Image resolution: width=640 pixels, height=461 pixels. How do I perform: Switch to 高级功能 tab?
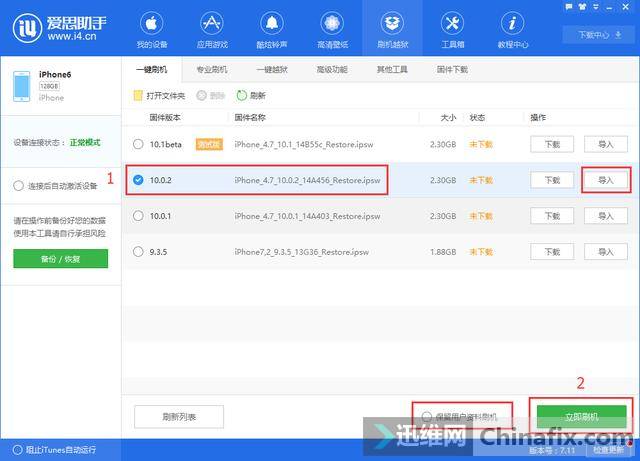(332, 70)
